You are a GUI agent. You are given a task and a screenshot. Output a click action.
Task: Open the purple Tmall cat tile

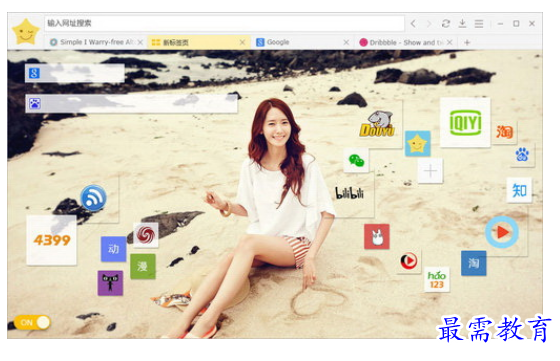click(x=110, y=283)
